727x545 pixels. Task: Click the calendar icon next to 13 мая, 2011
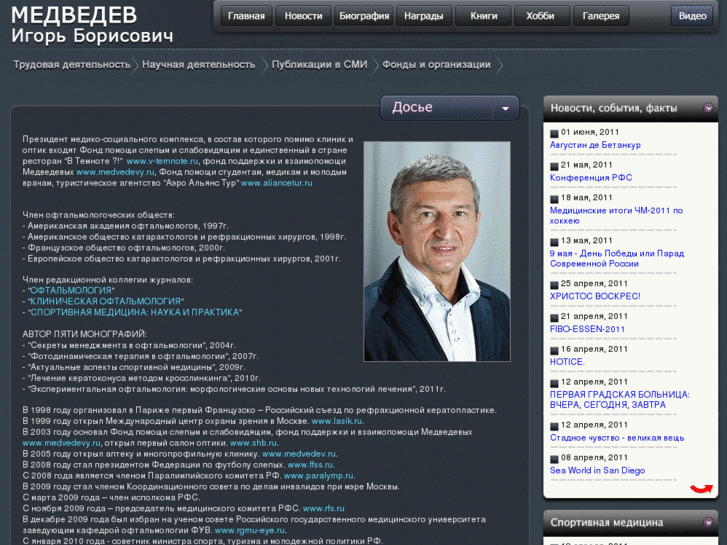tap(554, 242)
